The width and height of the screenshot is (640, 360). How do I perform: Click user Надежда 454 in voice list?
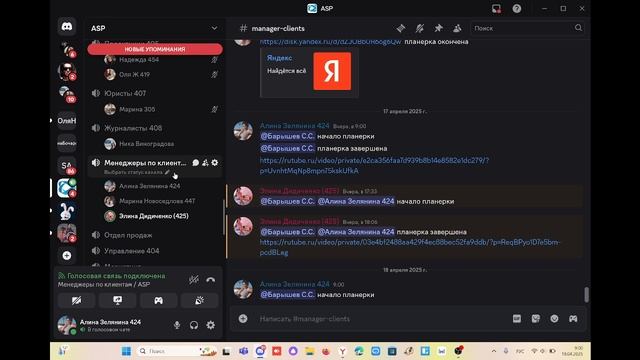(x=139, y=60)
